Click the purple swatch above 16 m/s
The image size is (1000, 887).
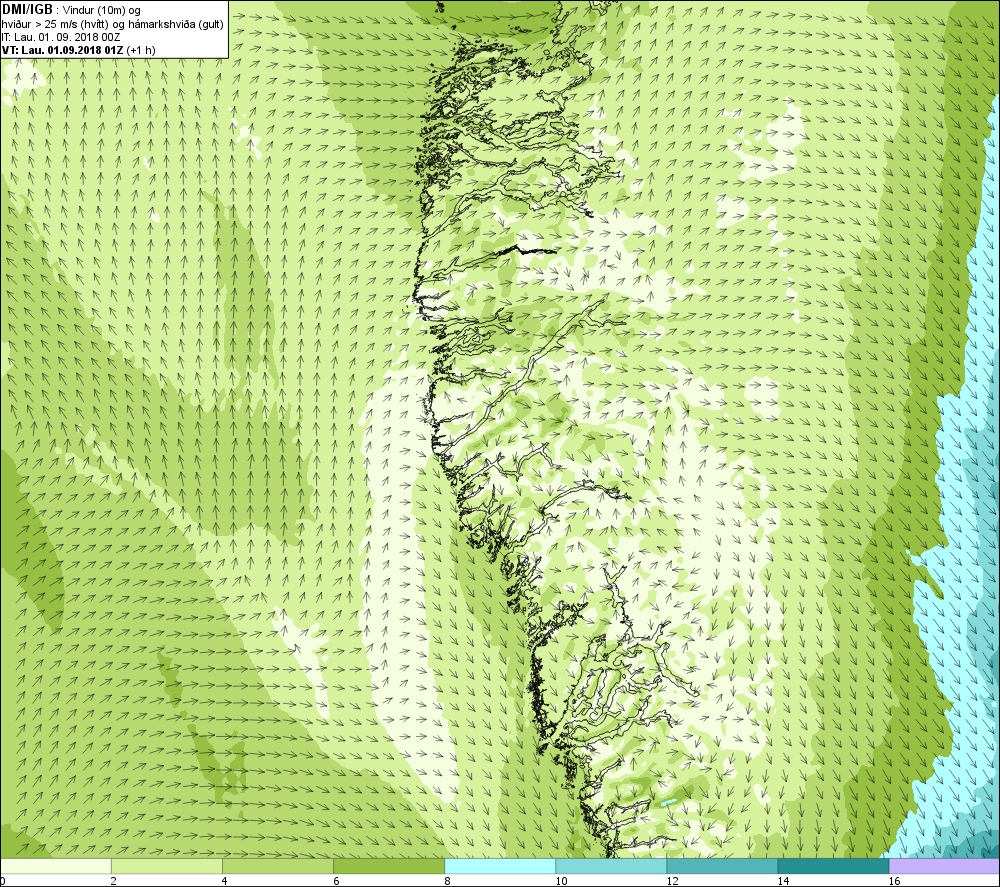tap(944, 866)
